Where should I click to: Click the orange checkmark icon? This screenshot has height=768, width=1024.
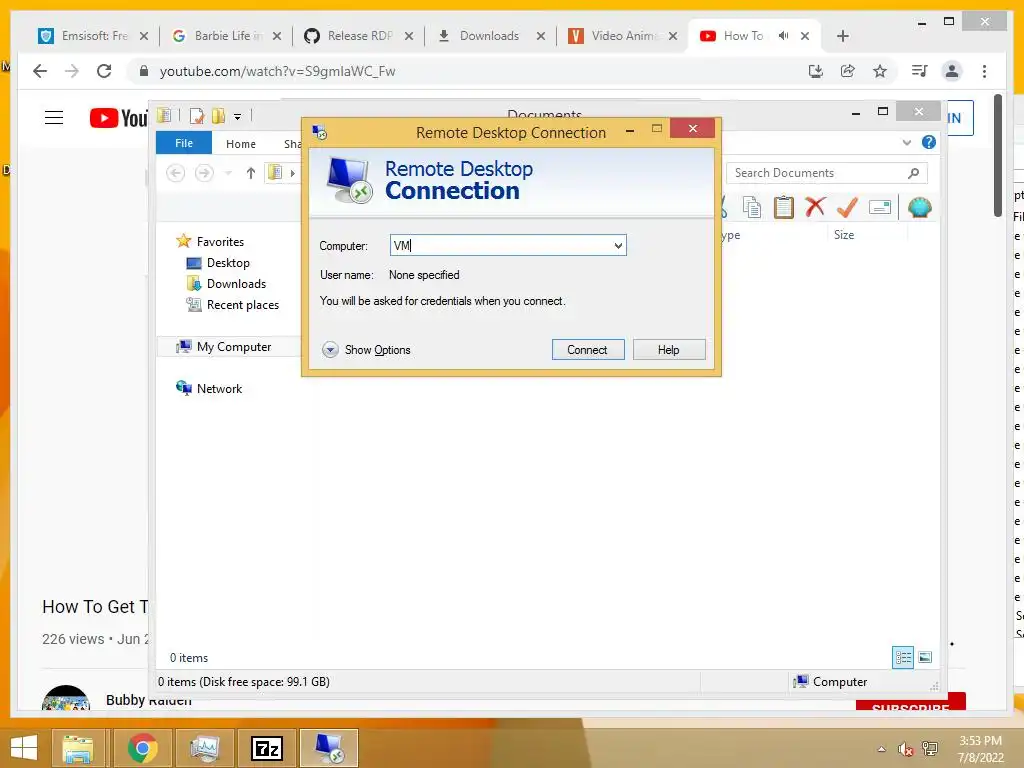[x=847, y=208]
